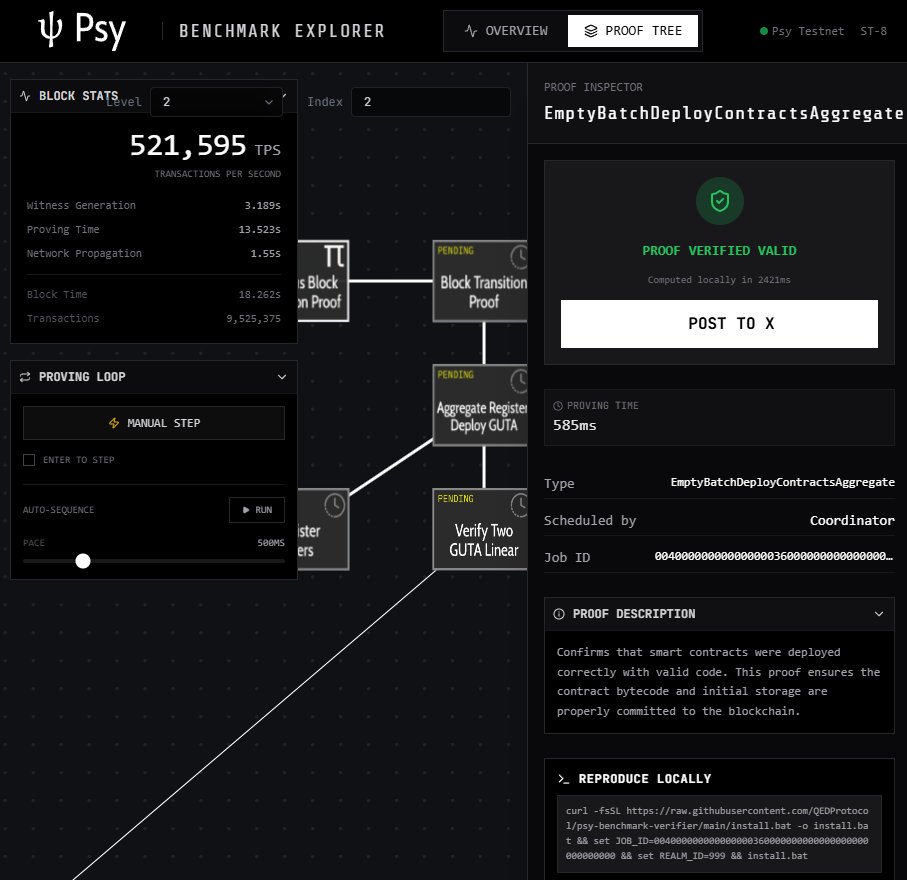Collapse the Proof Description section chevron
Image resolution: width=907 pixels, height=880 pixels.
[x=879, y=614]
